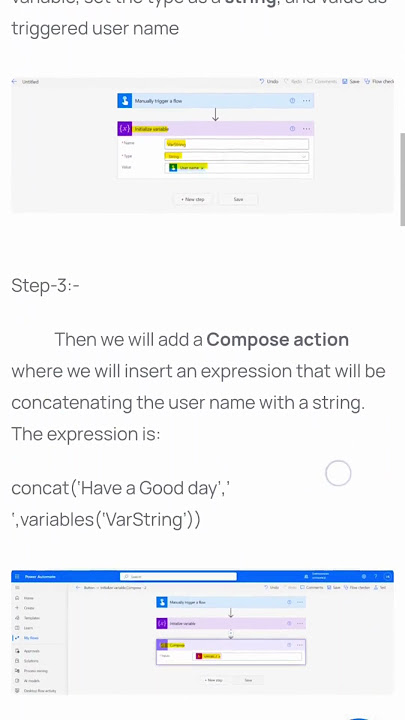Click the Compose action icon
Viewport: 405px width, 720px height.
[x=163, y=645]
